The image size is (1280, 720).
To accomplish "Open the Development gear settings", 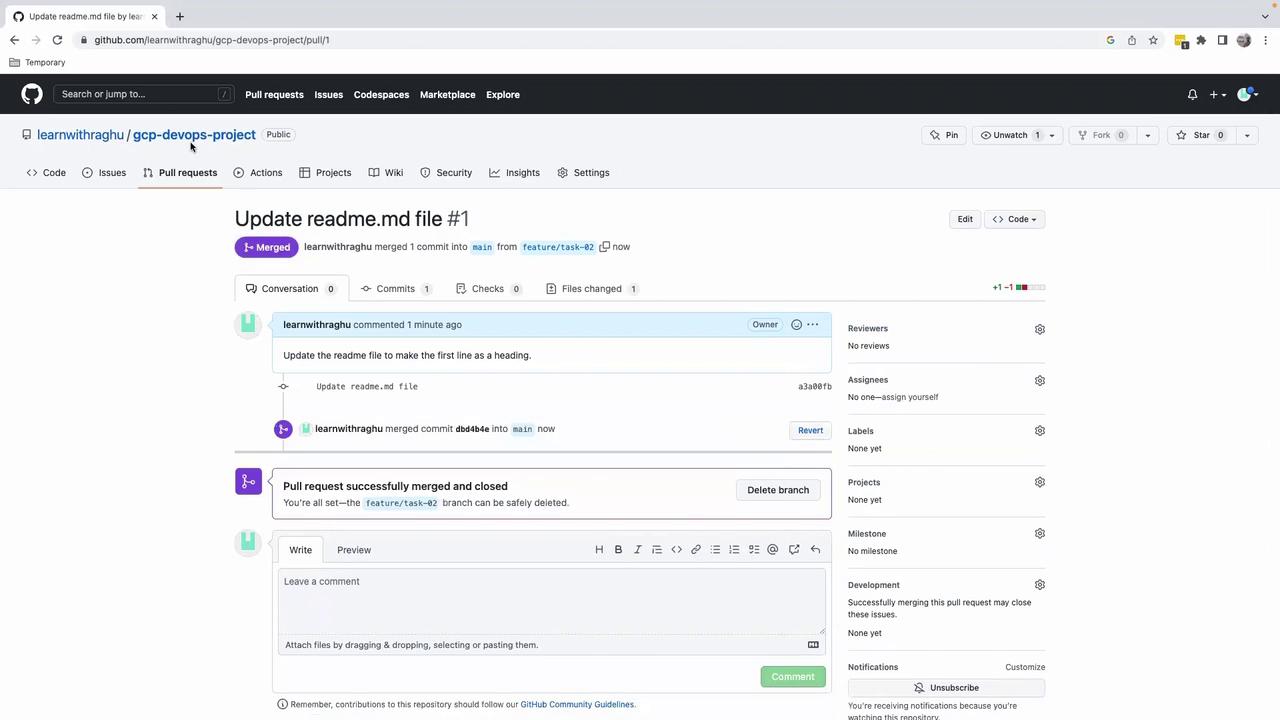I will pos(1040,585).
